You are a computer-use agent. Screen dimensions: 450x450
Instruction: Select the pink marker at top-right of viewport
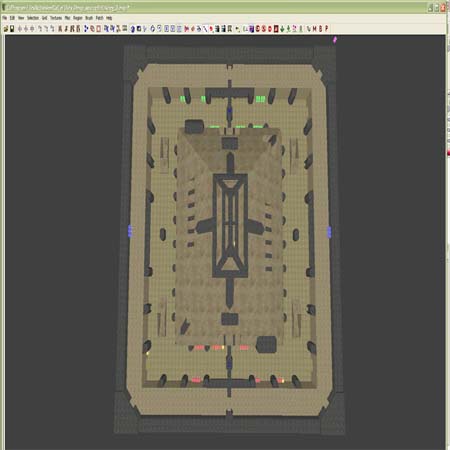[x=335, y=40]
